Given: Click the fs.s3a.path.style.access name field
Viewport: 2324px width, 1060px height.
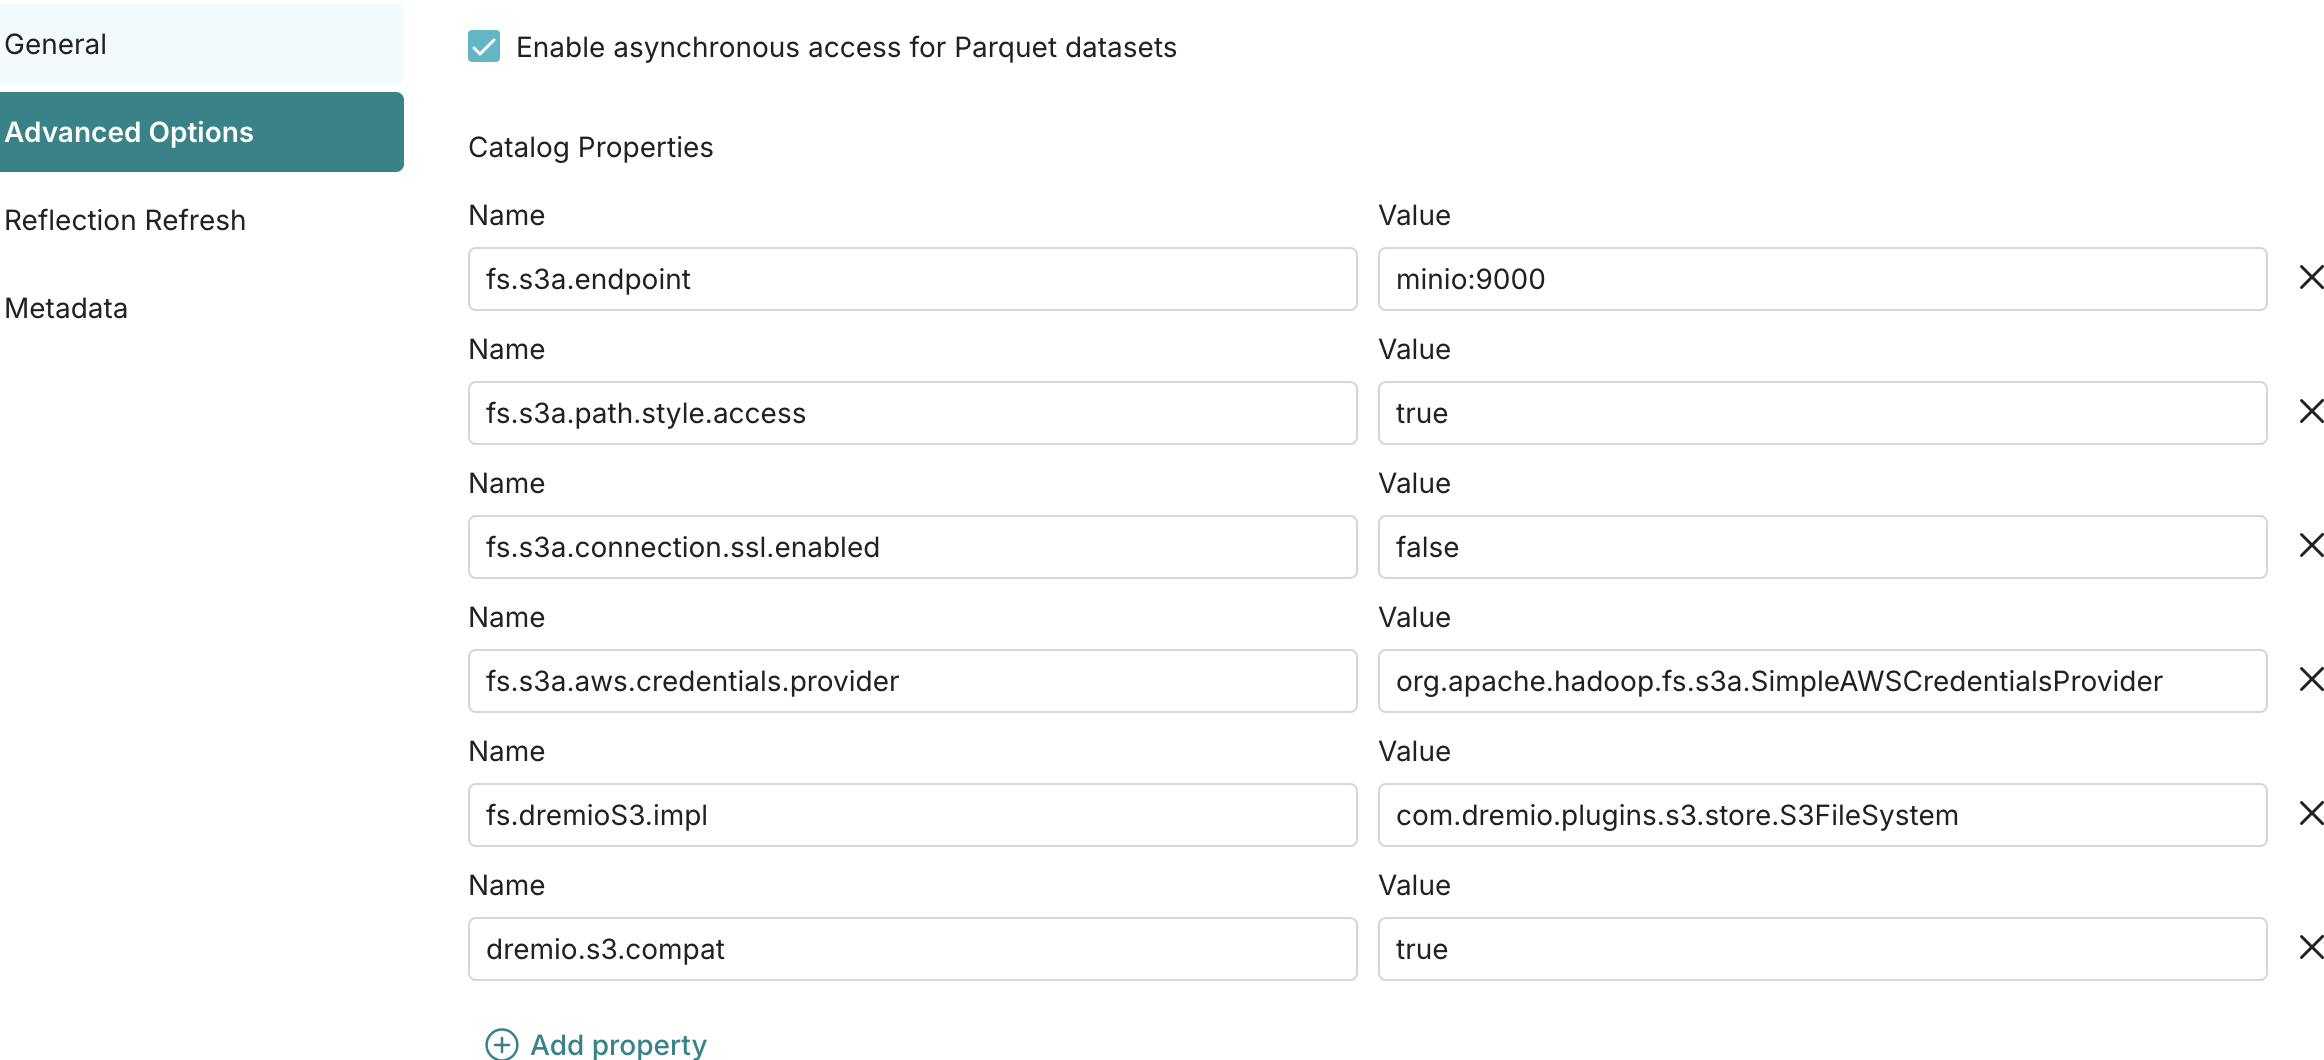Looking at the screenshot, I should pyautogui.click(x=911, y=414).
